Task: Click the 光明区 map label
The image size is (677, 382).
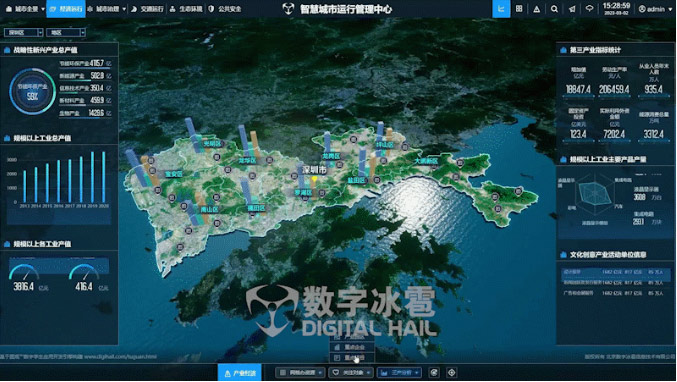Action: tap(212, 143)
